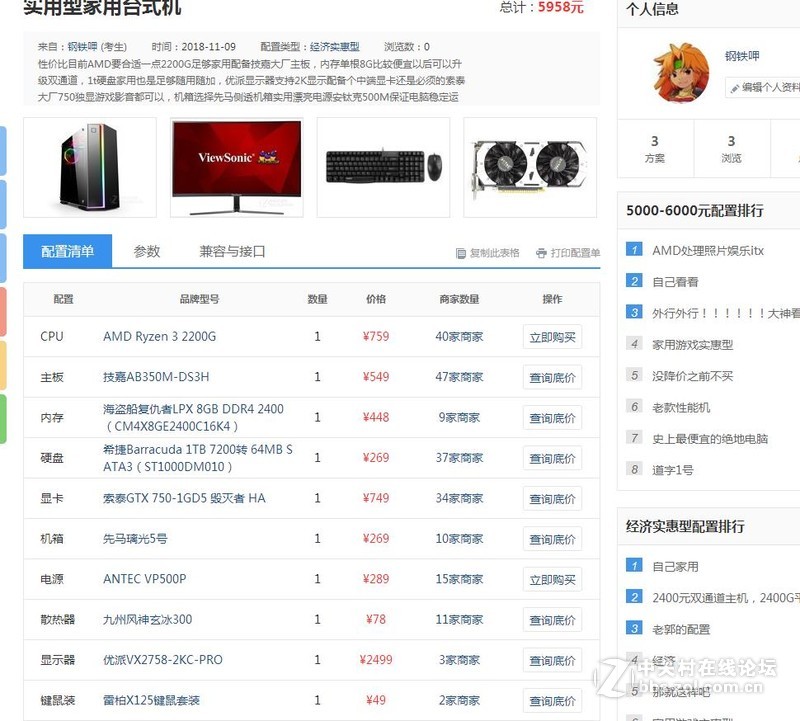Click total price 5958元
Image resolution: width=800 pixels, height=721 pixels.
coord(561,7)
